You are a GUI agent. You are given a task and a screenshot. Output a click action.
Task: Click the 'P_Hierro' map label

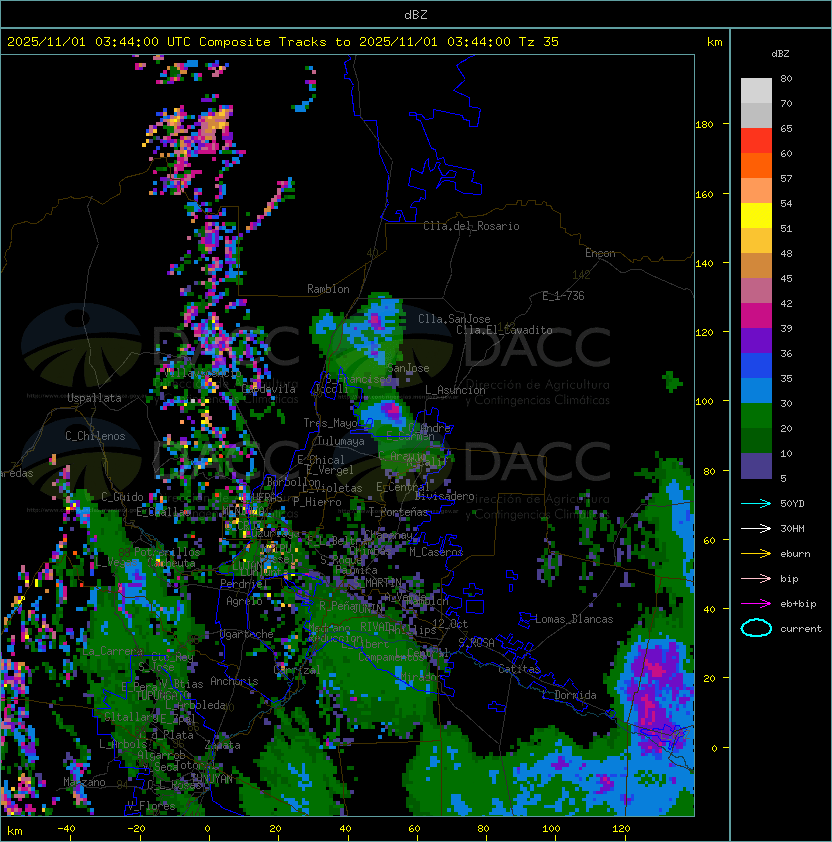(317, 502)
